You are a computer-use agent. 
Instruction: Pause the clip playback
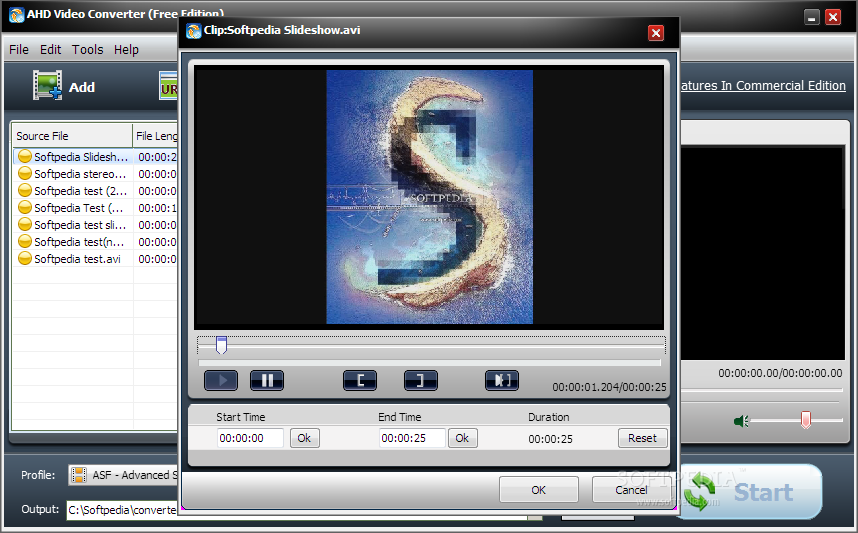pos(267,380)
